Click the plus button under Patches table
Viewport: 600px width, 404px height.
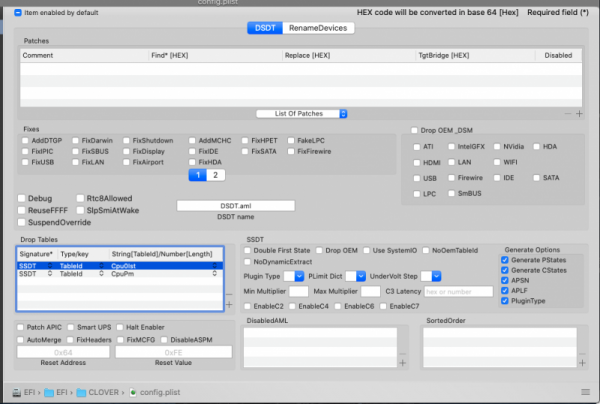click(579, 114)
